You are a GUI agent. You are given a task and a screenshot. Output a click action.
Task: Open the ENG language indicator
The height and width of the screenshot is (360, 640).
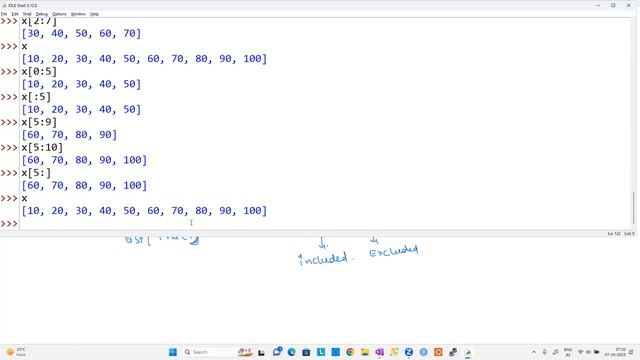(567, 352)
